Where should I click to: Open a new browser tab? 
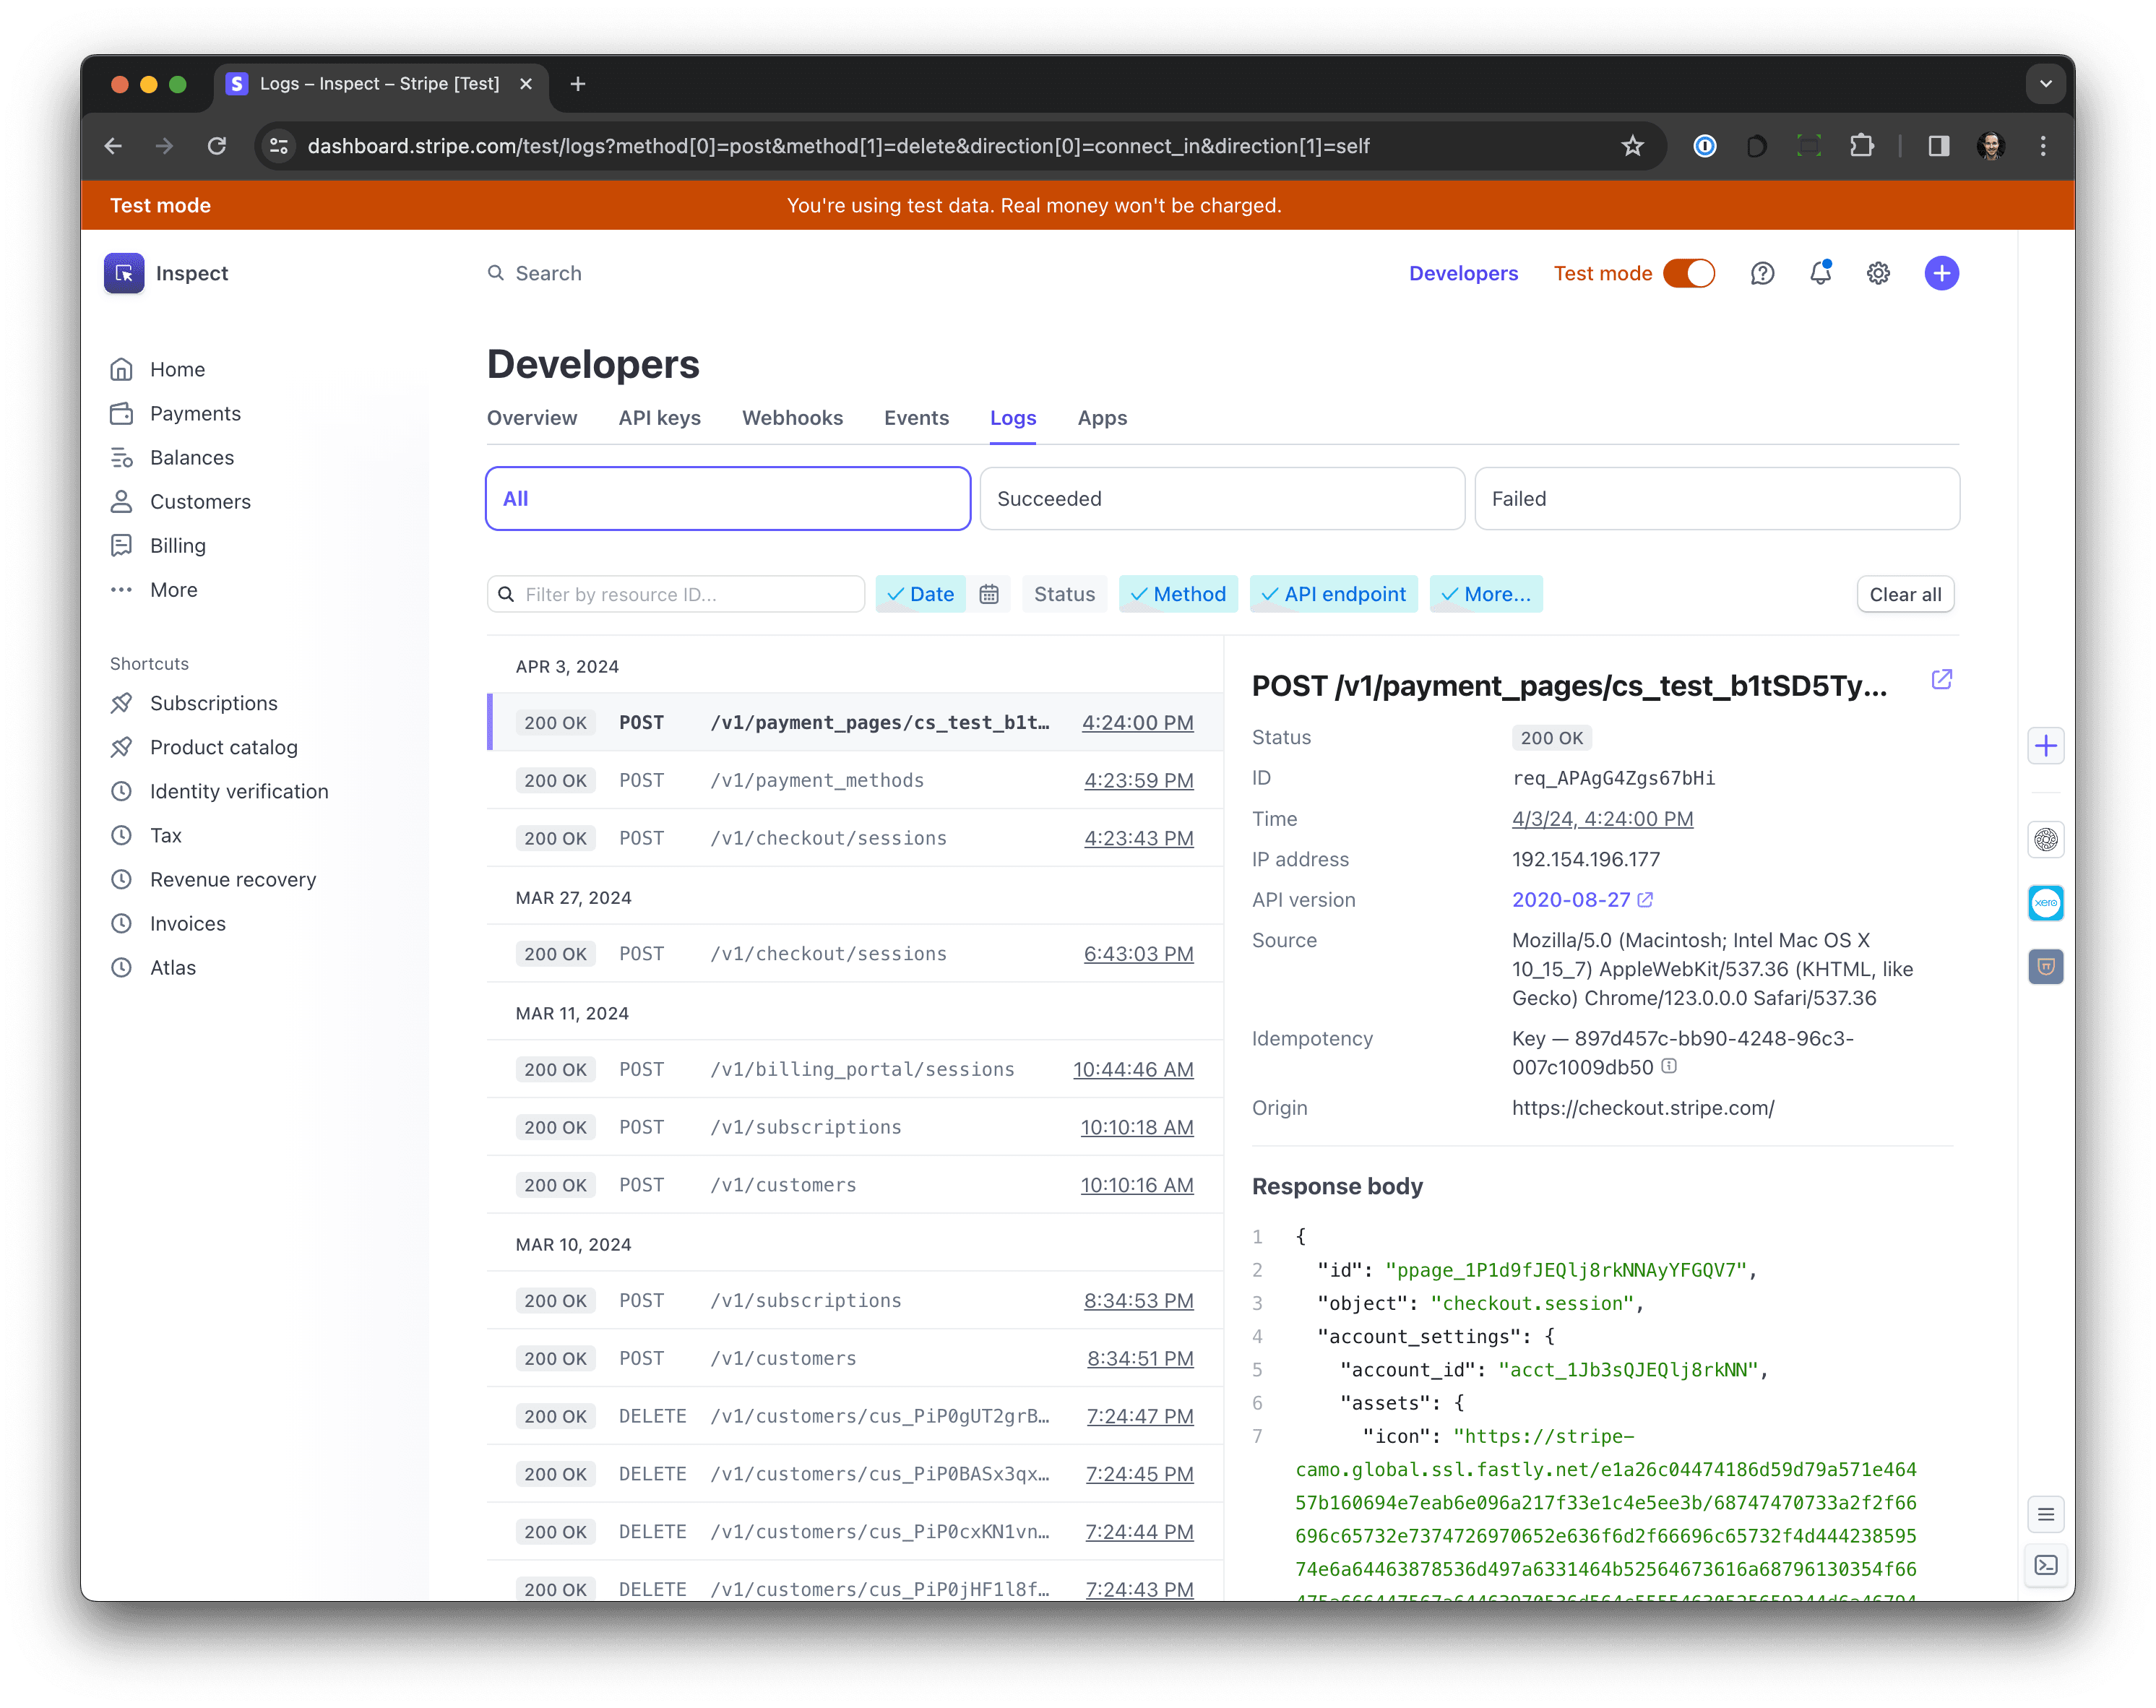577,84
